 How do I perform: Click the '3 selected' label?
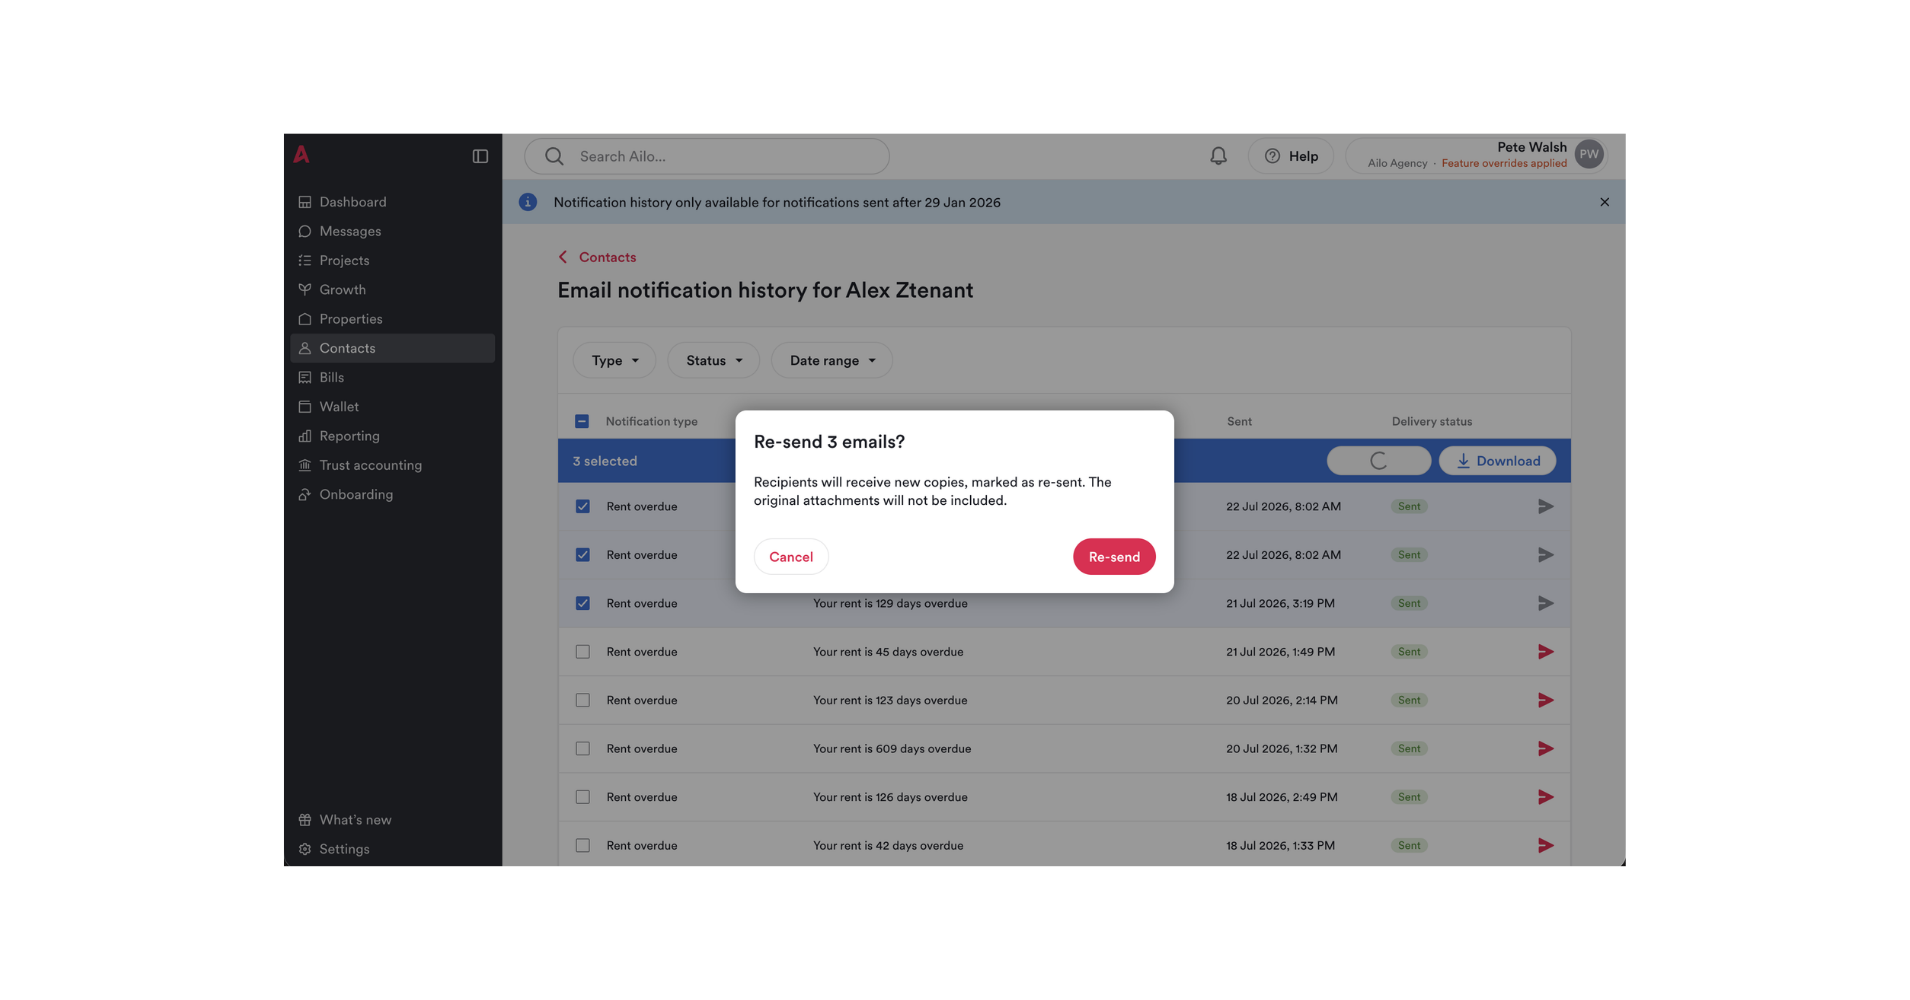(604, 461)
